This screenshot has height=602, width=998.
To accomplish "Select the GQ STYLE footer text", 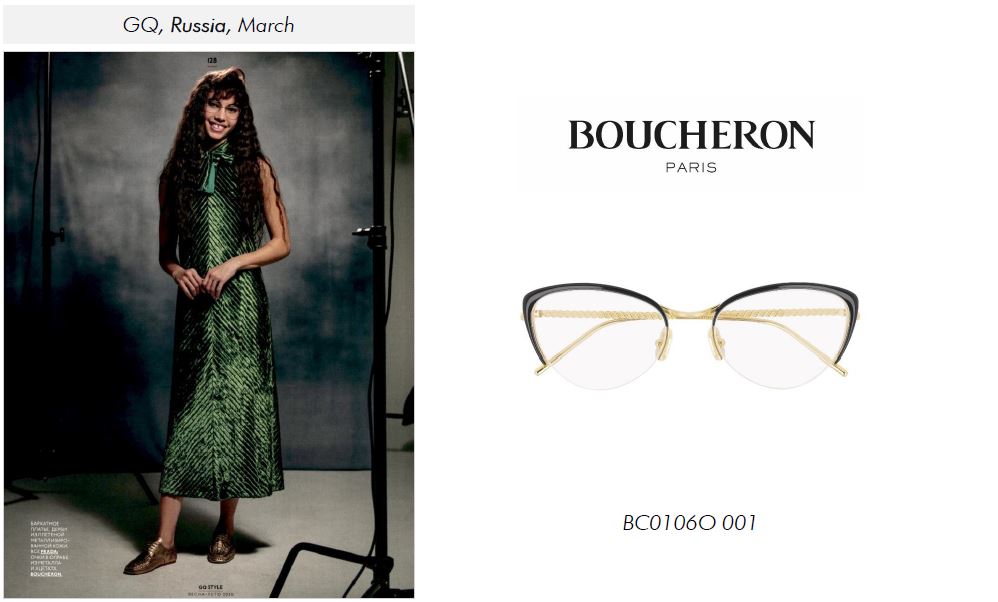I will [x=211, y=587].
